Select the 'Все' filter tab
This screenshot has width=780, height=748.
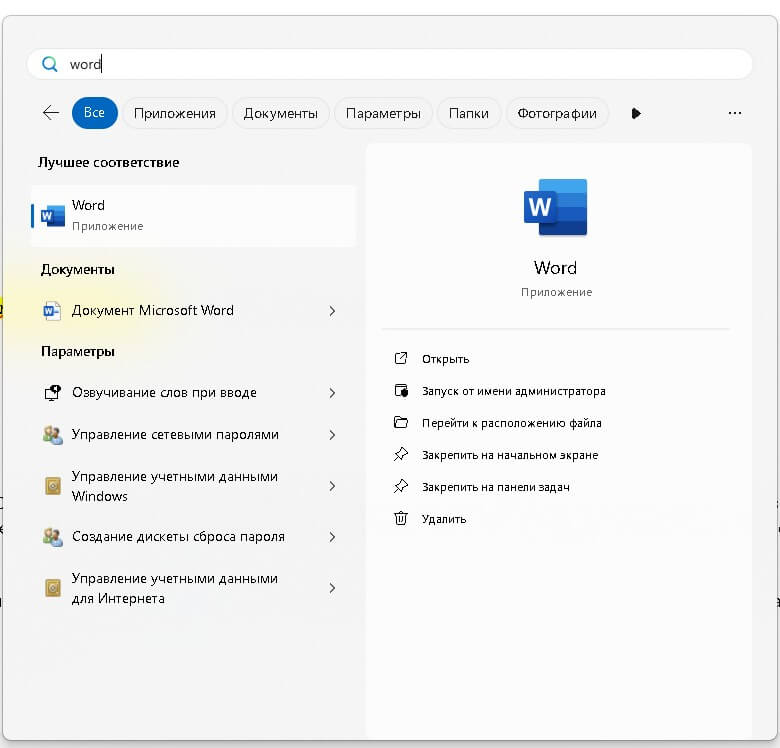click(x=95, y=113)
